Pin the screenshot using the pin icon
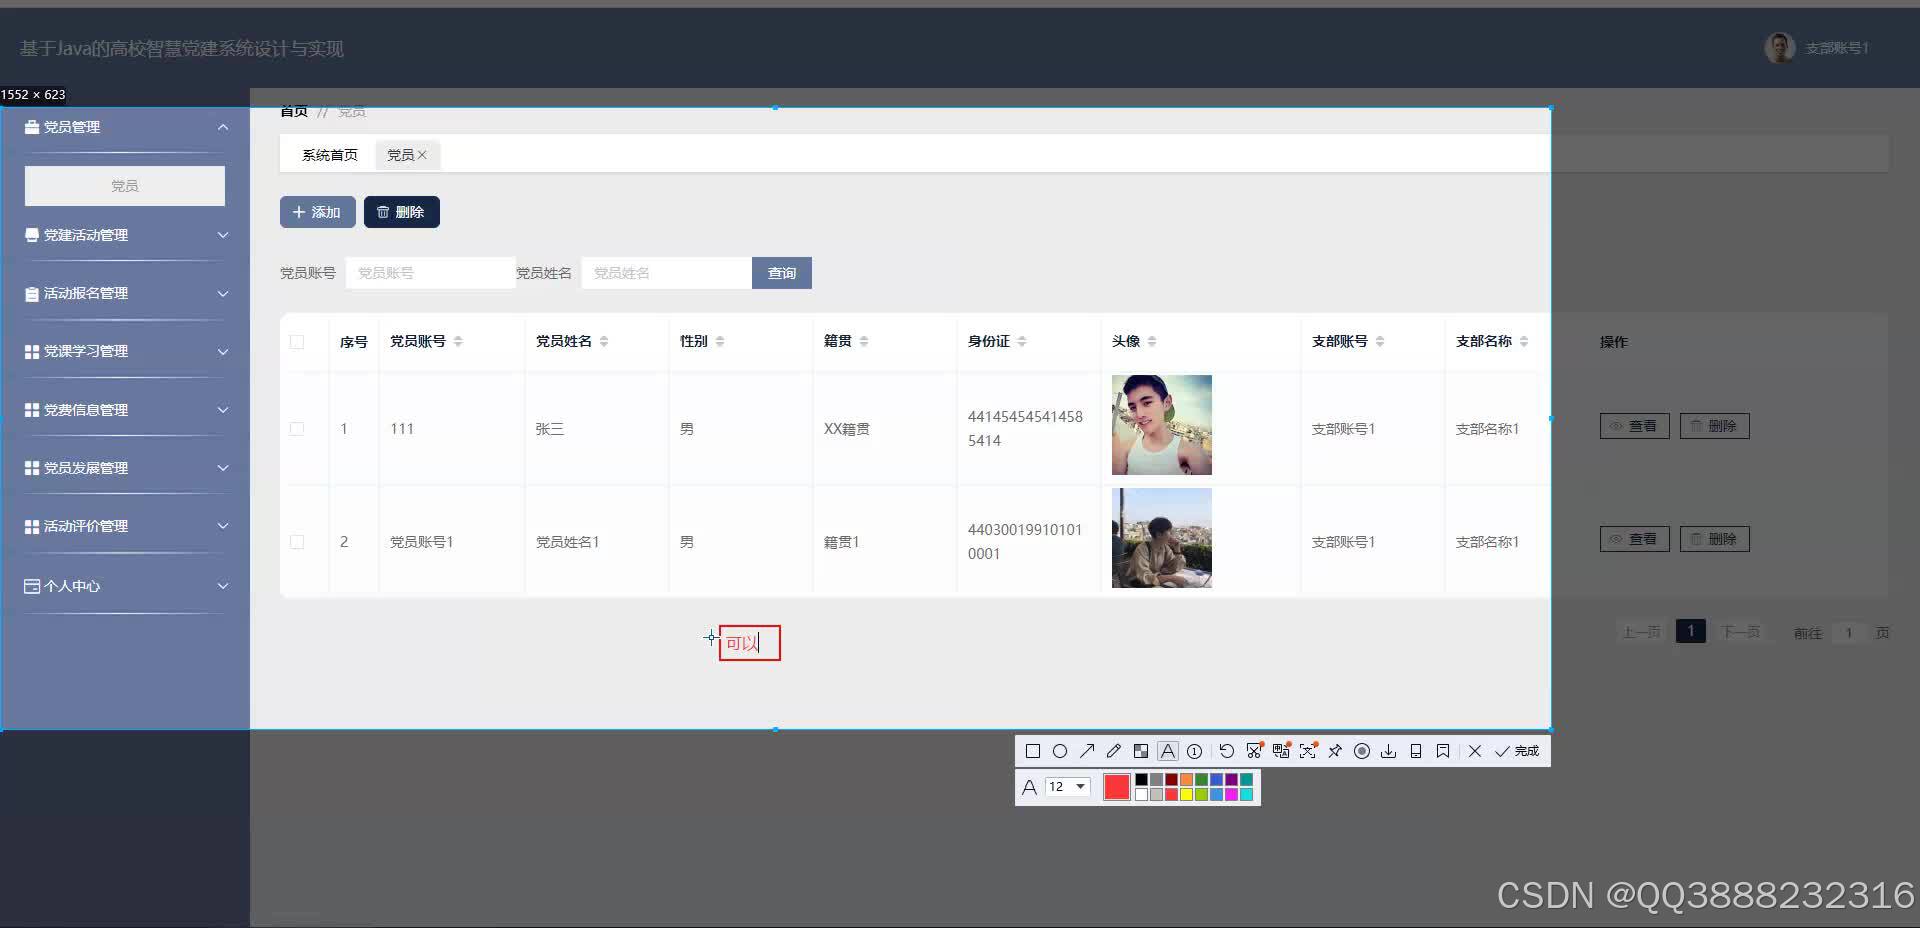 tap(1334, 751)
